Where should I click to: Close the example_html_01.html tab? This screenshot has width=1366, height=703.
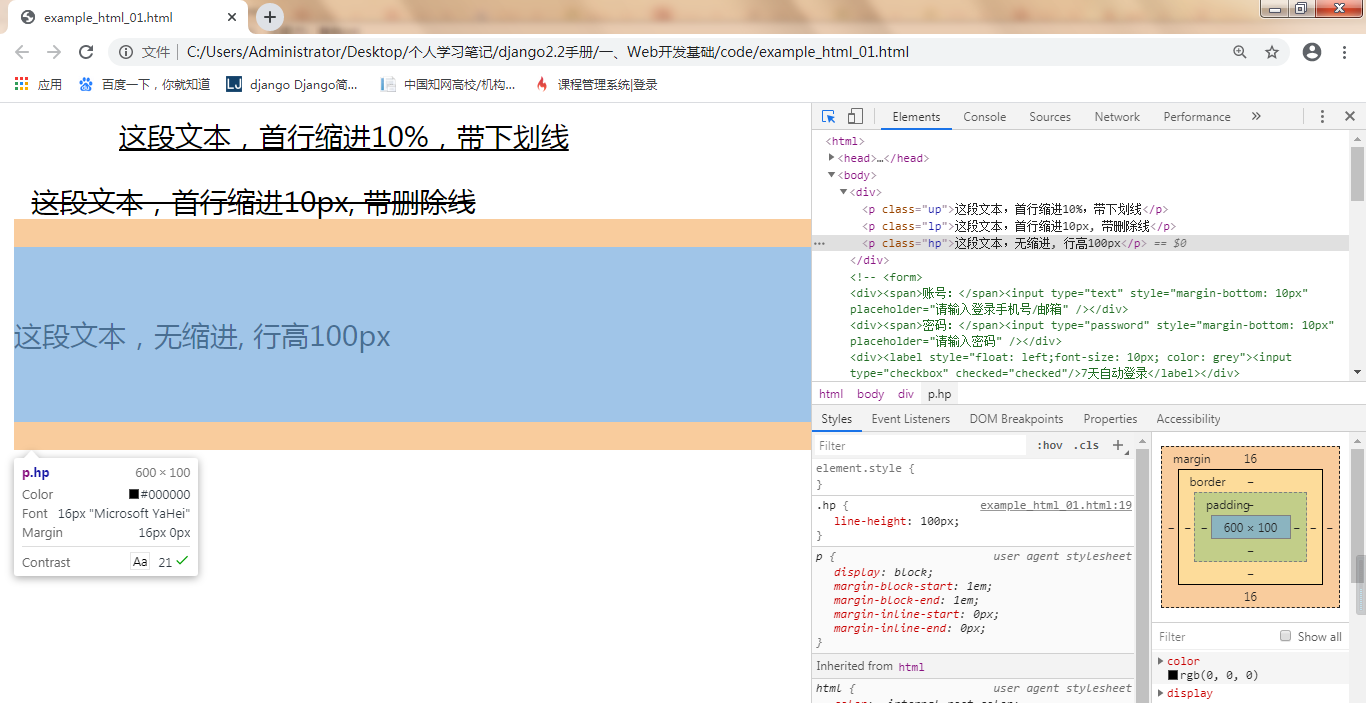[x=232, y=18]
